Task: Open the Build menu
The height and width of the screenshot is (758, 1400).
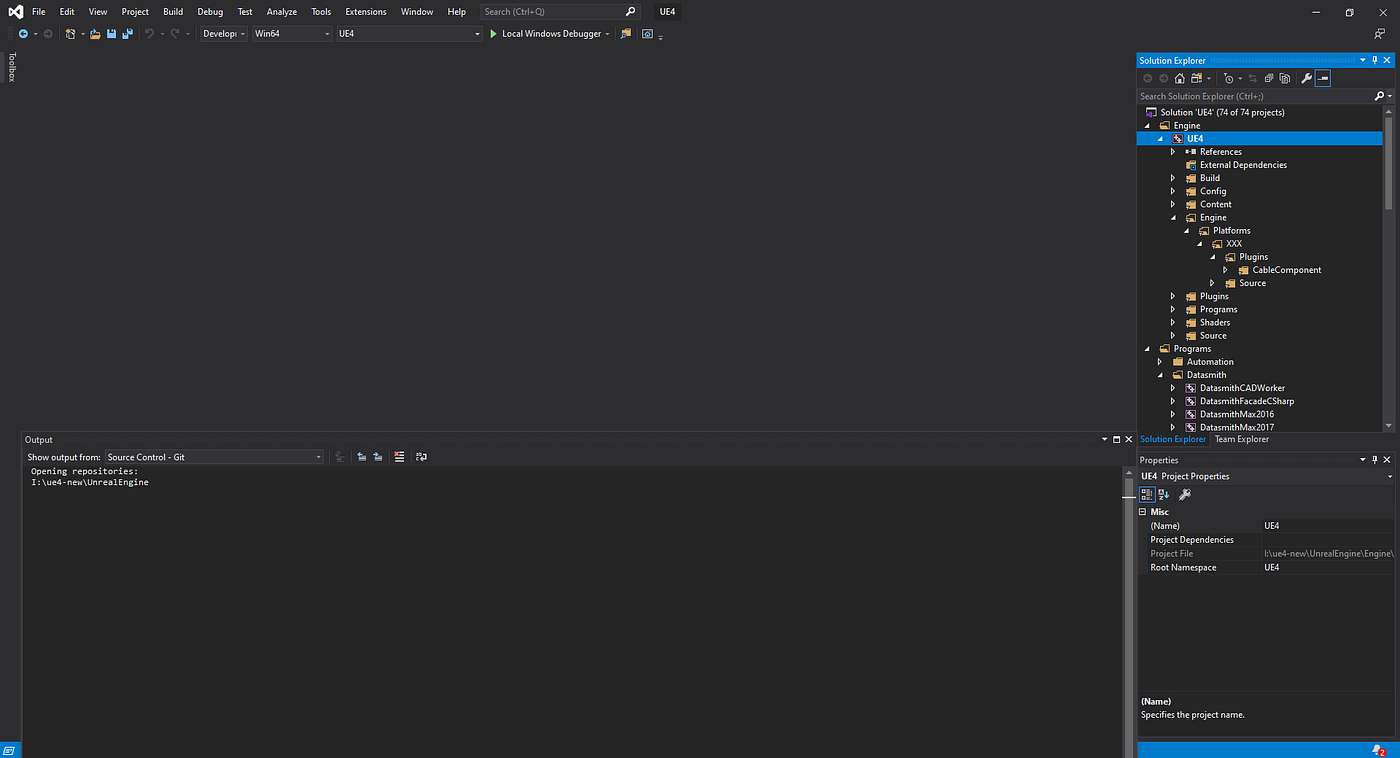Action: (x=173, y=12)
